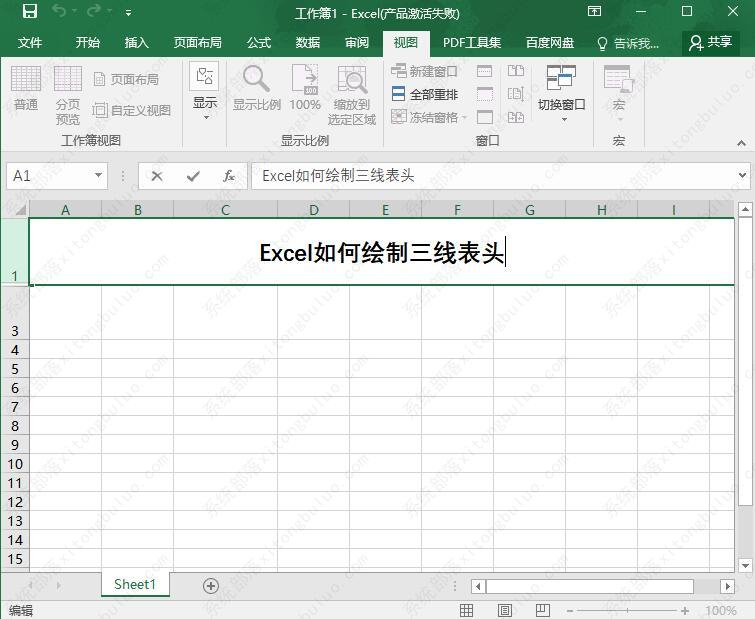Screen dimensions: 755x619
Task: Click the column C header
Action: tap(225, 210)
